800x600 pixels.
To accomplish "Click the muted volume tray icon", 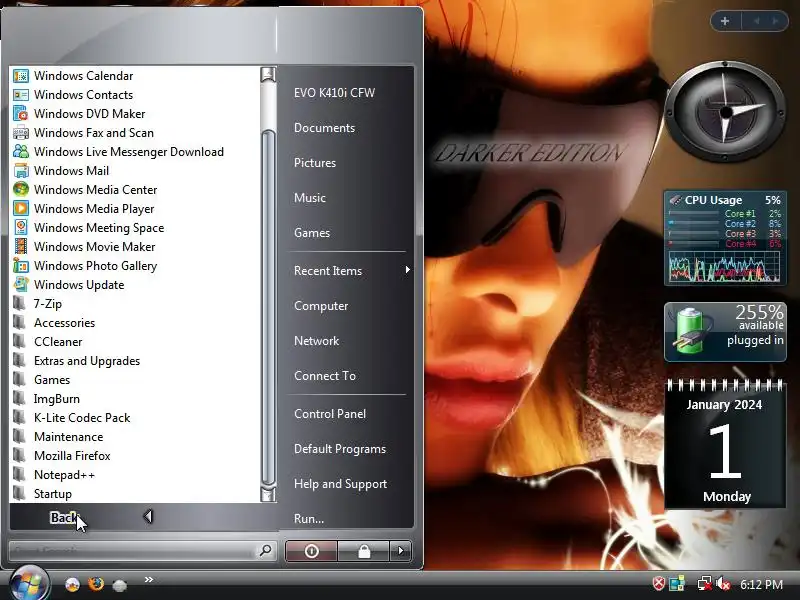I will 722,583.
